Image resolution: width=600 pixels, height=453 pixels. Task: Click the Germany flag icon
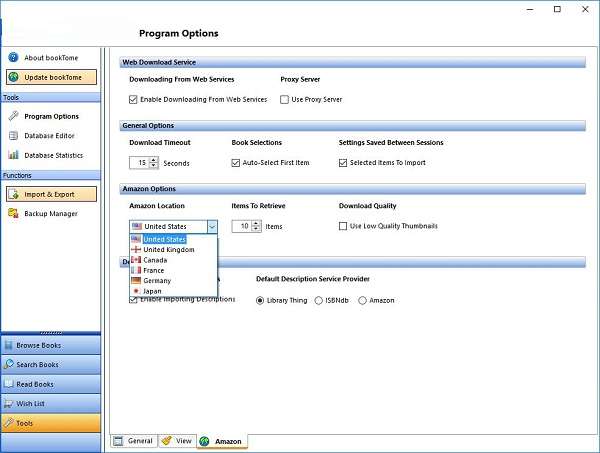click(136, 280)
